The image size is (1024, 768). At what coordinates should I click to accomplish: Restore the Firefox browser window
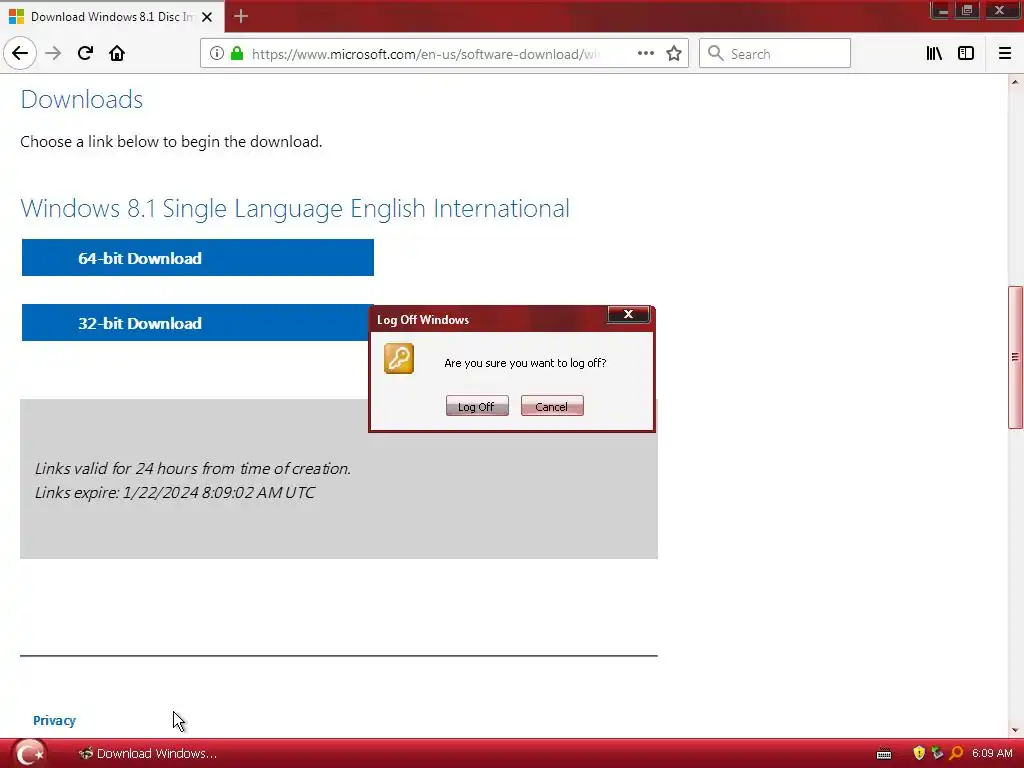[x=967, y=10]
